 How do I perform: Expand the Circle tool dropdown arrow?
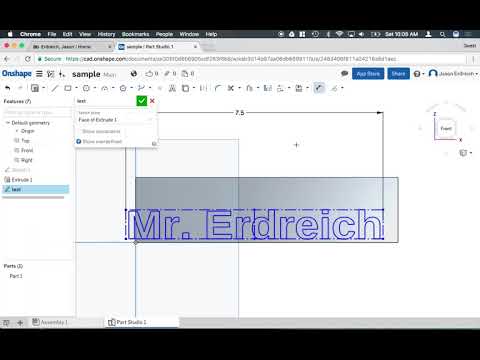(x=95, y=88)
